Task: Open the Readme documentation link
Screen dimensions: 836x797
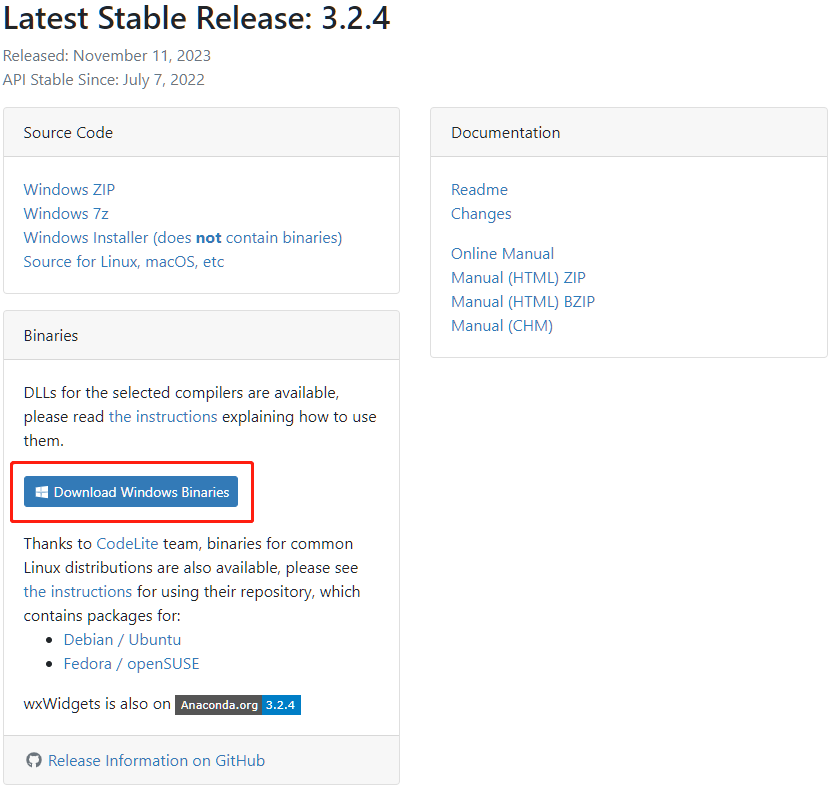Action: tap(479, 190)
